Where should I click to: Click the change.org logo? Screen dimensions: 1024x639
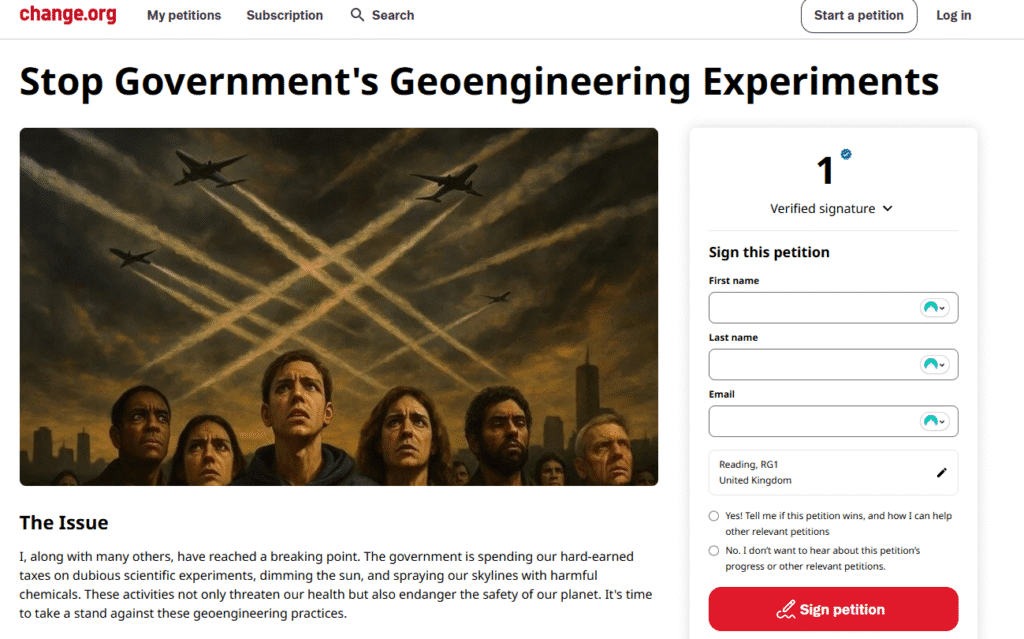click(x=68, y=15)
